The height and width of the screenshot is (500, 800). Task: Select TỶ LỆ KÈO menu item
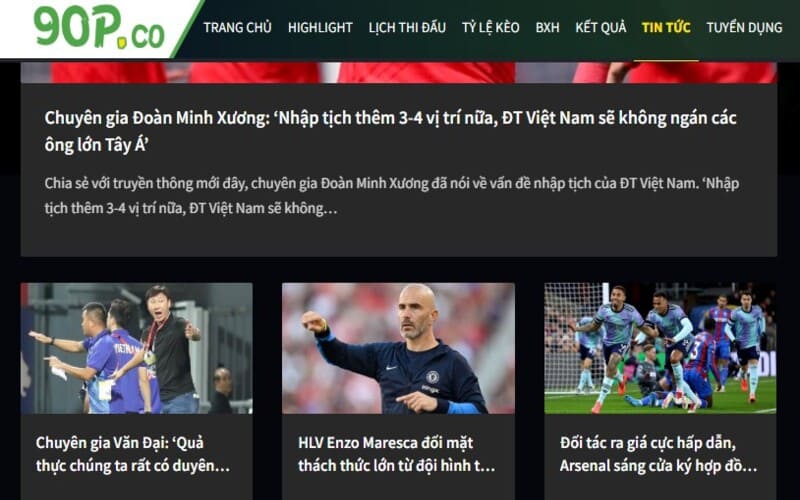point(490,28)
